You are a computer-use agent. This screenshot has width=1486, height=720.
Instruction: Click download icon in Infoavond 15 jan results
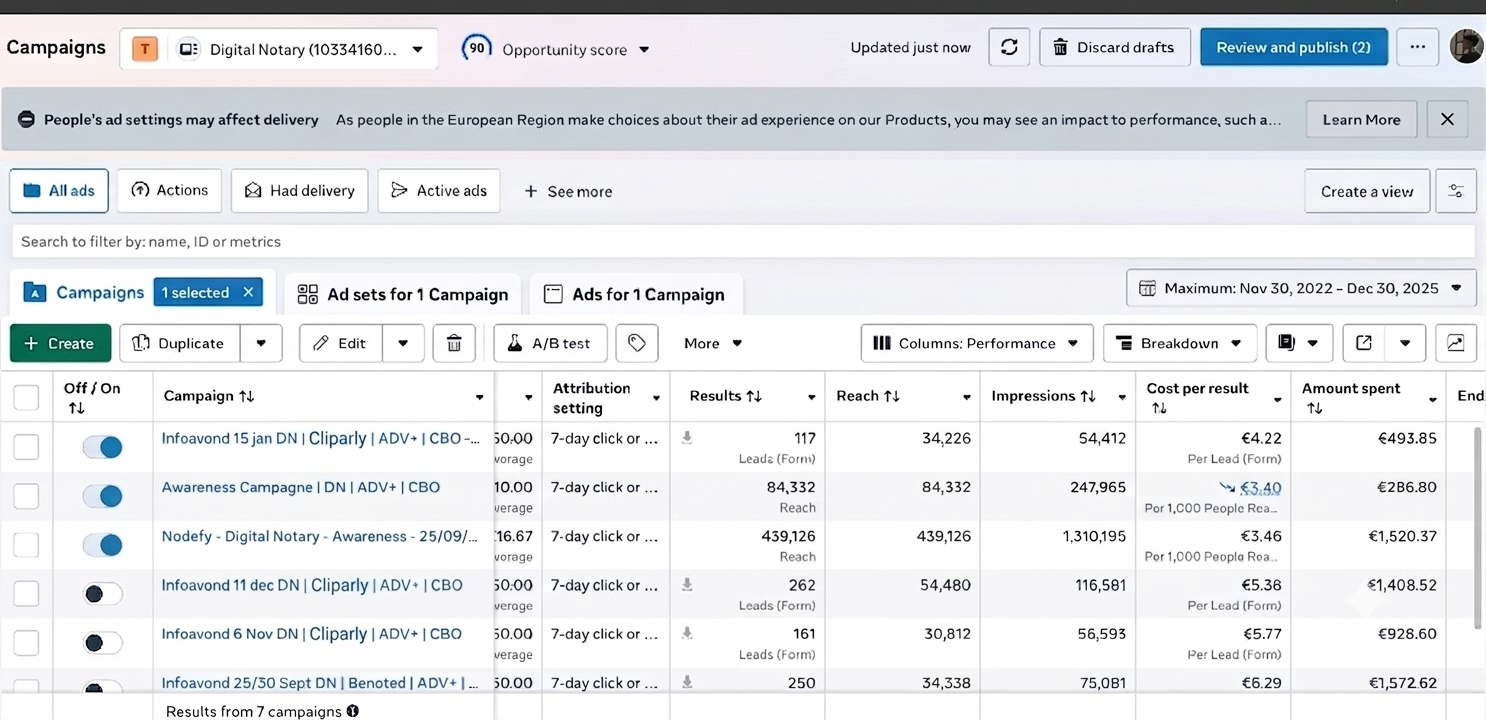click(x=687, y=437)
